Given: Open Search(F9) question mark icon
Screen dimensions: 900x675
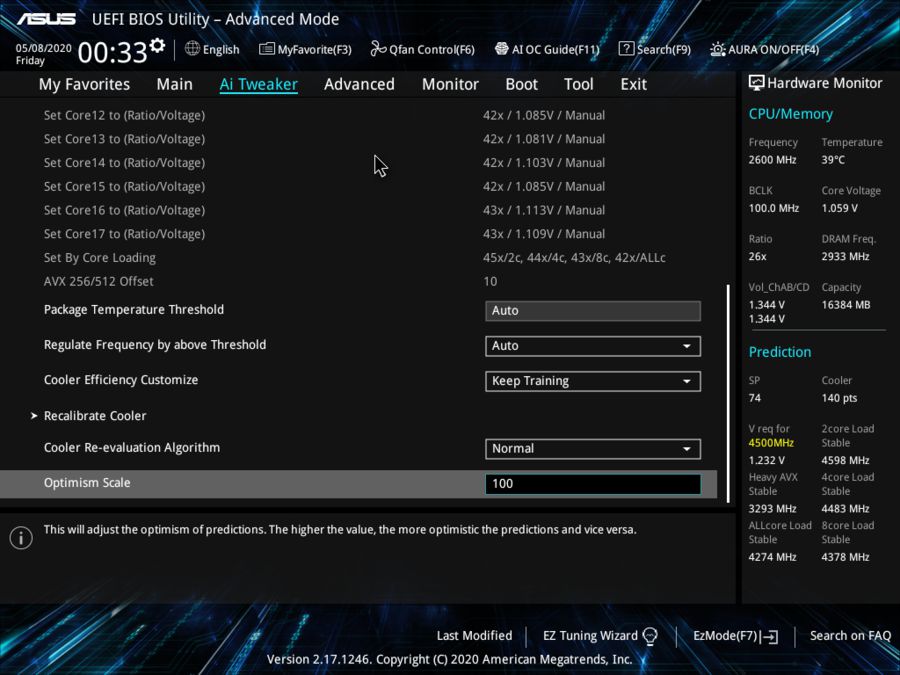Looking at the screenshot, I should pos(626,49).
